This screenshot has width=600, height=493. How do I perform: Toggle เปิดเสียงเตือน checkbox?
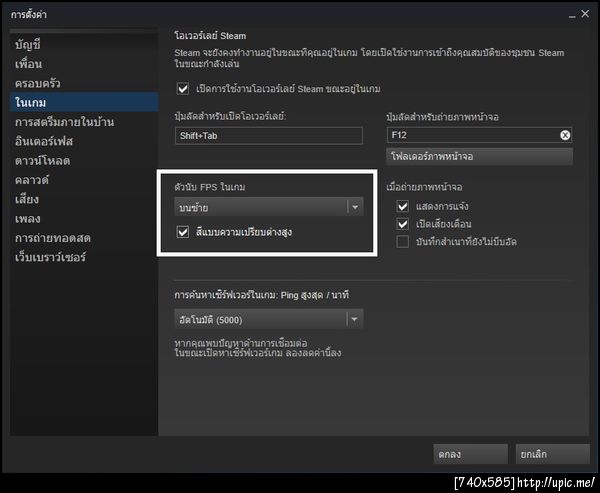coord(403,224)
